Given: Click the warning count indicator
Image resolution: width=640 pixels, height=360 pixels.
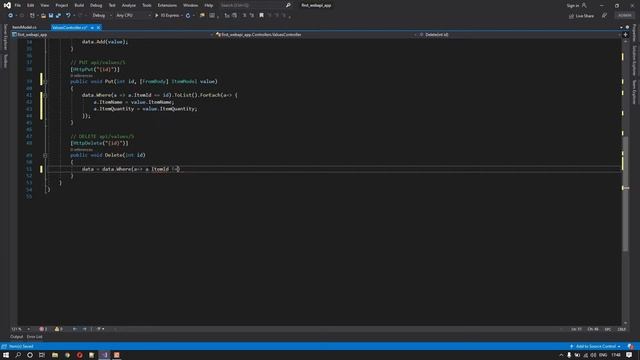Looking at the screenshot, I should (59, 329).
